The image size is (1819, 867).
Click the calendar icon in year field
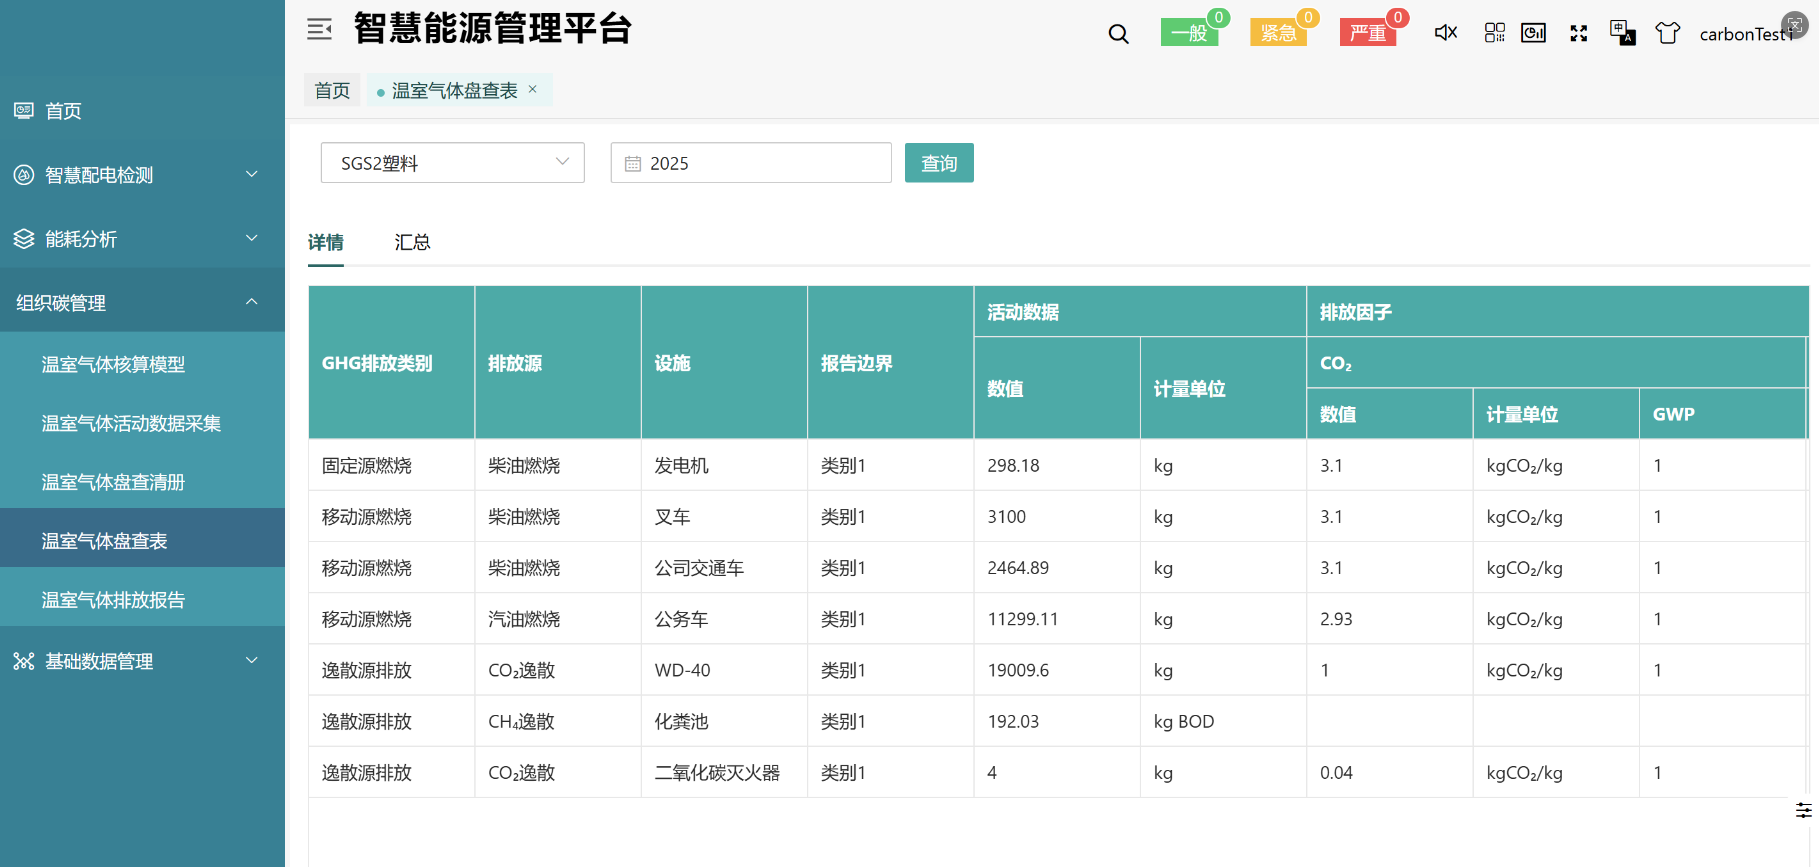633,163
